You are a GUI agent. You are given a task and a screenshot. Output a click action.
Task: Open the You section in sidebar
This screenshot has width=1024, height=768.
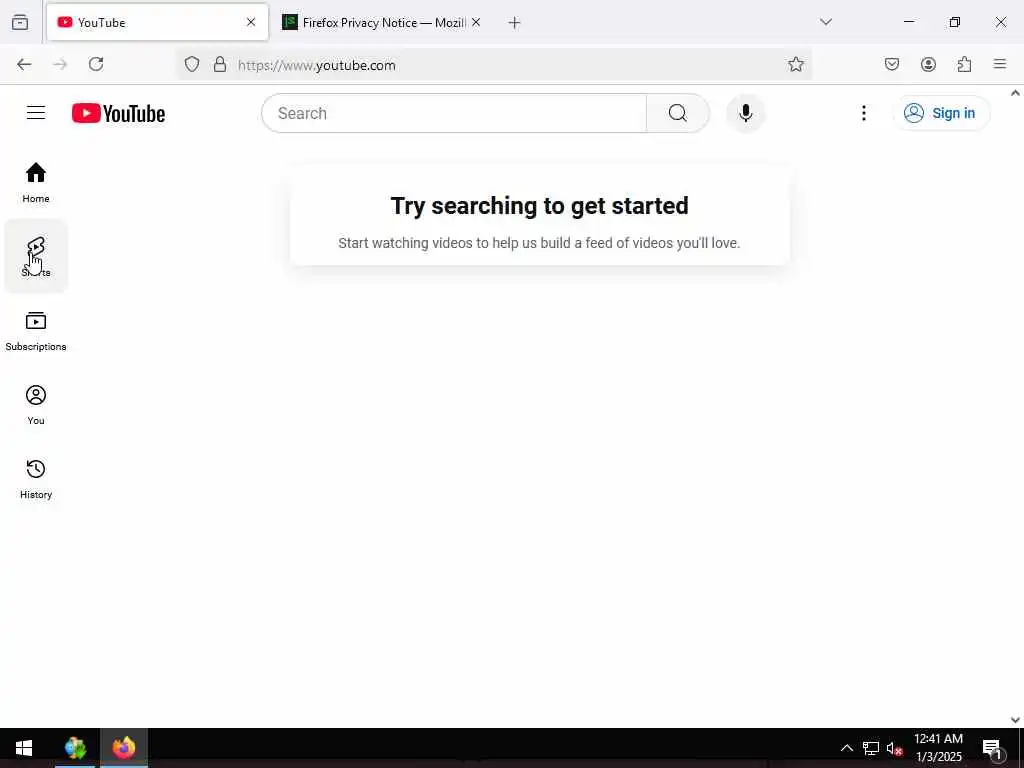[x=36, y=404]
